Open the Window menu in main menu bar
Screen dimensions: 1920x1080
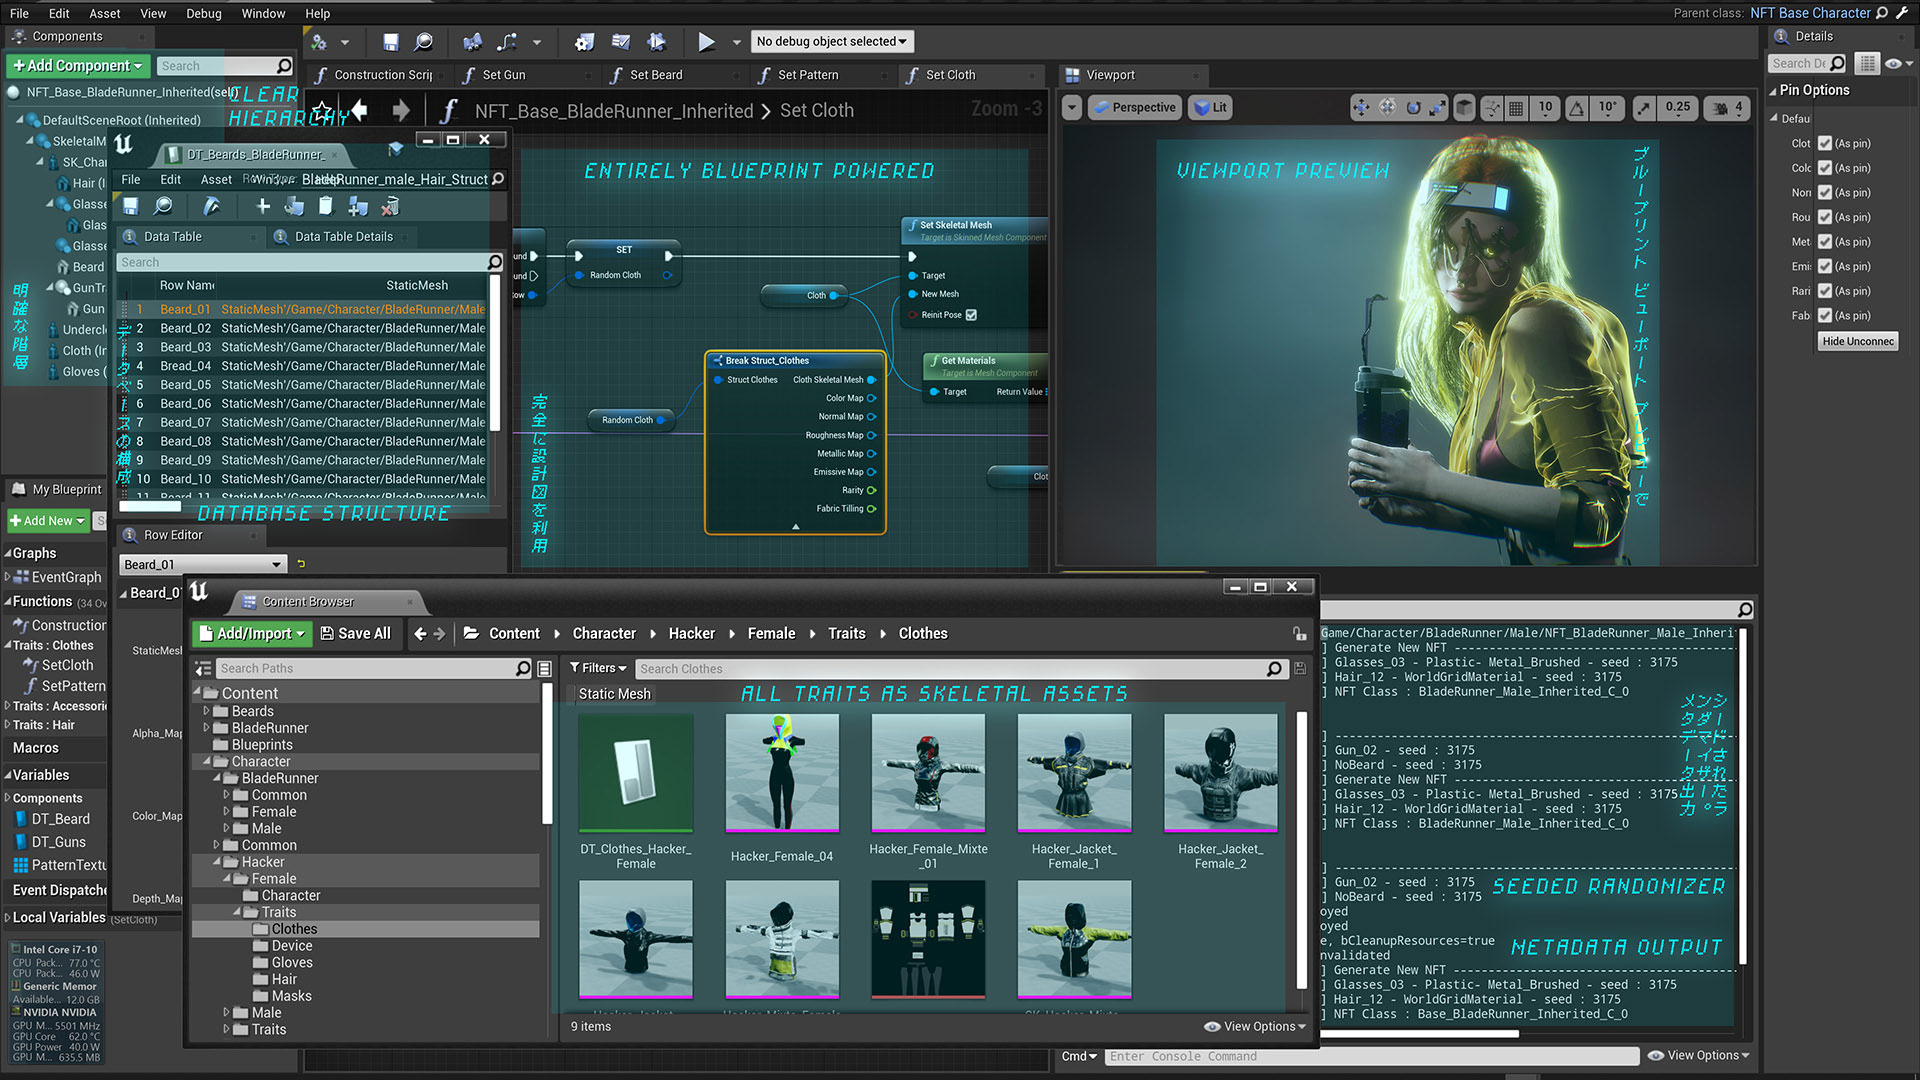tap(263, 14)
